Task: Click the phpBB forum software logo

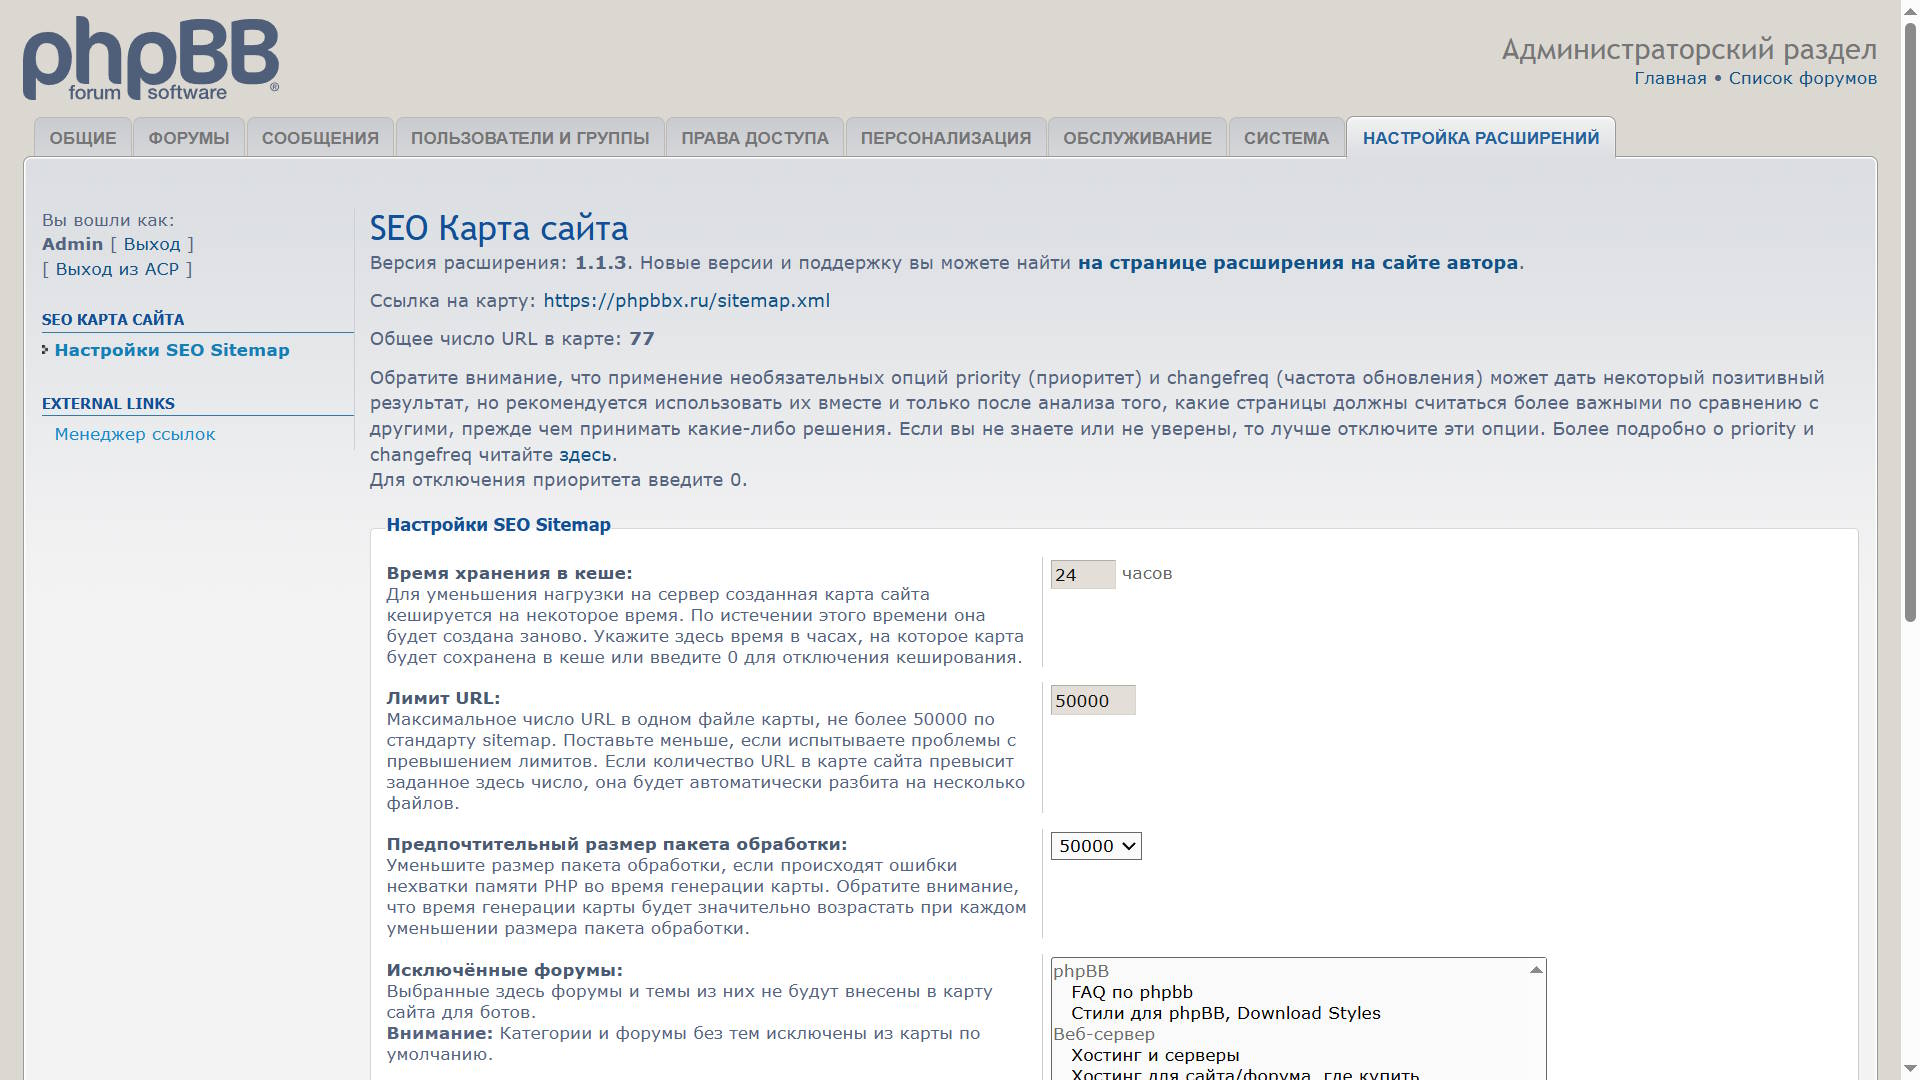Action: tap(151, 60)
